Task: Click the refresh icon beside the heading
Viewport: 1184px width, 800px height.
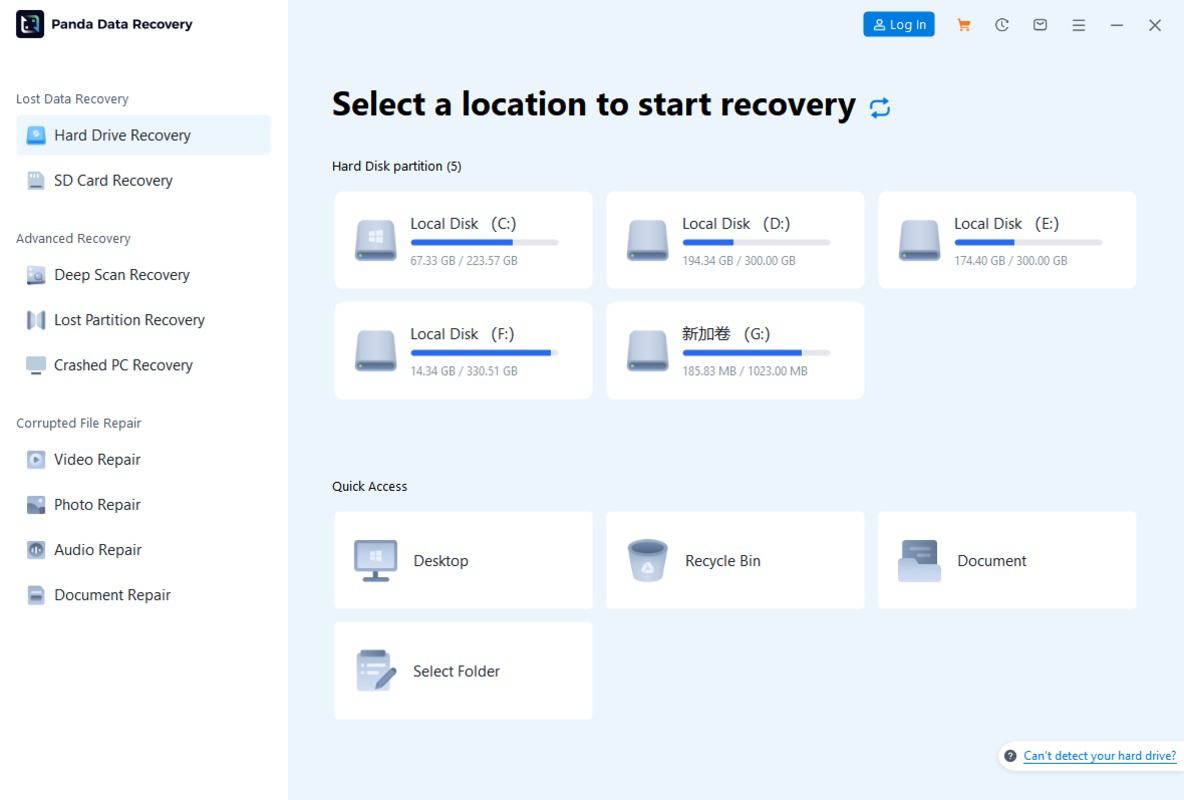Action: click(880, 107)
